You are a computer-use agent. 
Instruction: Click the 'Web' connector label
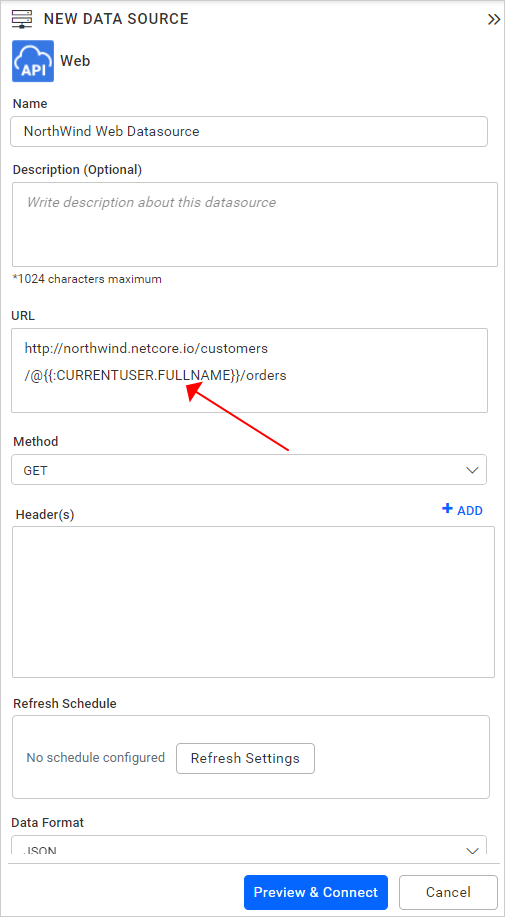[75, 60]
